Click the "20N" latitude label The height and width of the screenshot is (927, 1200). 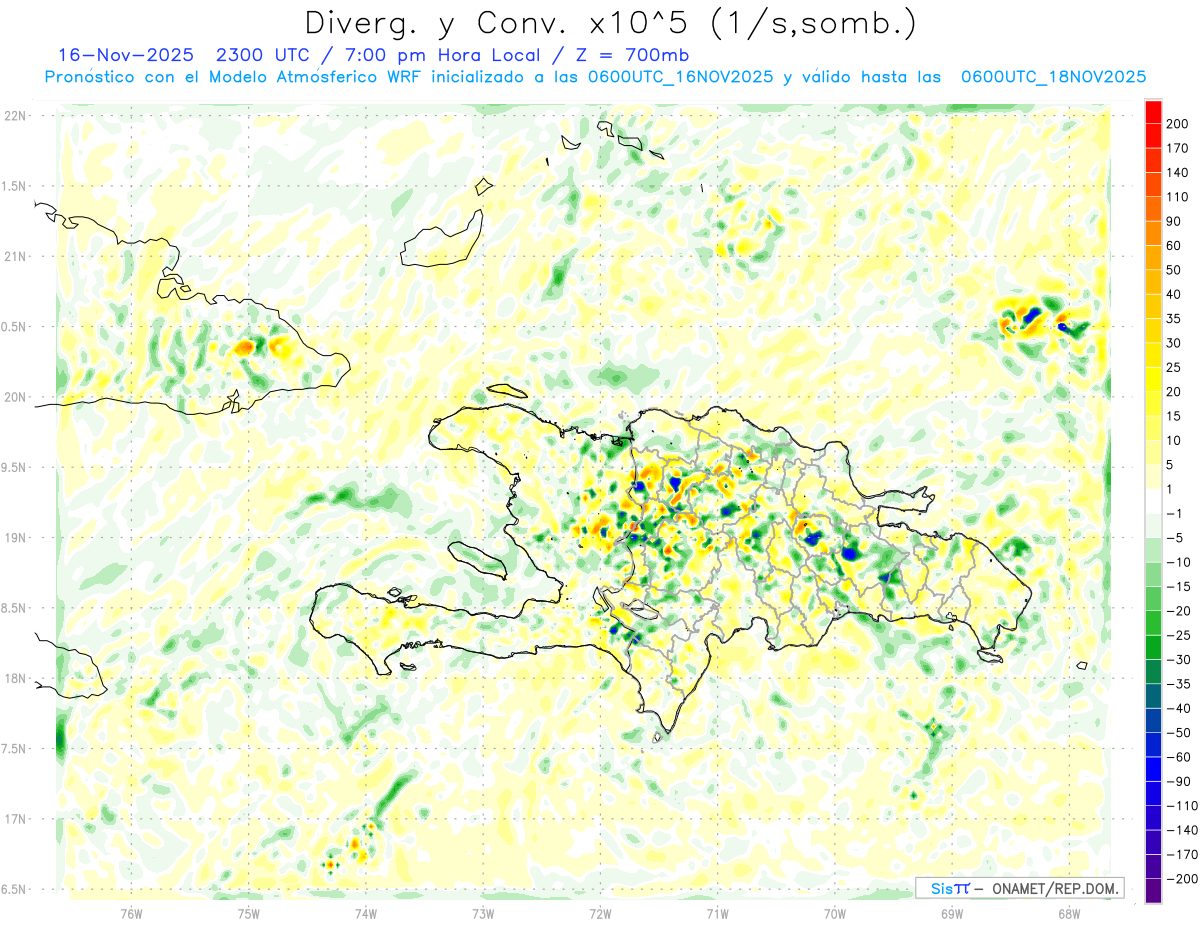click(x=15, y=397)
